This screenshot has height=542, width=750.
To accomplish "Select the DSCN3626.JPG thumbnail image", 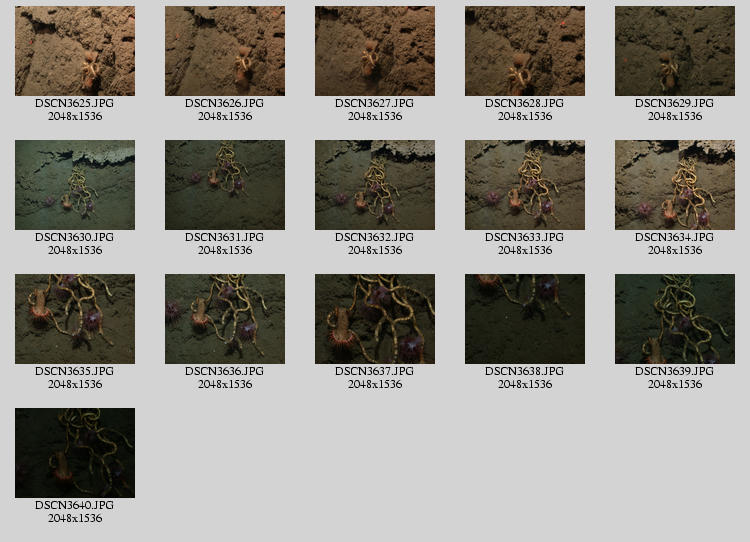I will (225, 51).
